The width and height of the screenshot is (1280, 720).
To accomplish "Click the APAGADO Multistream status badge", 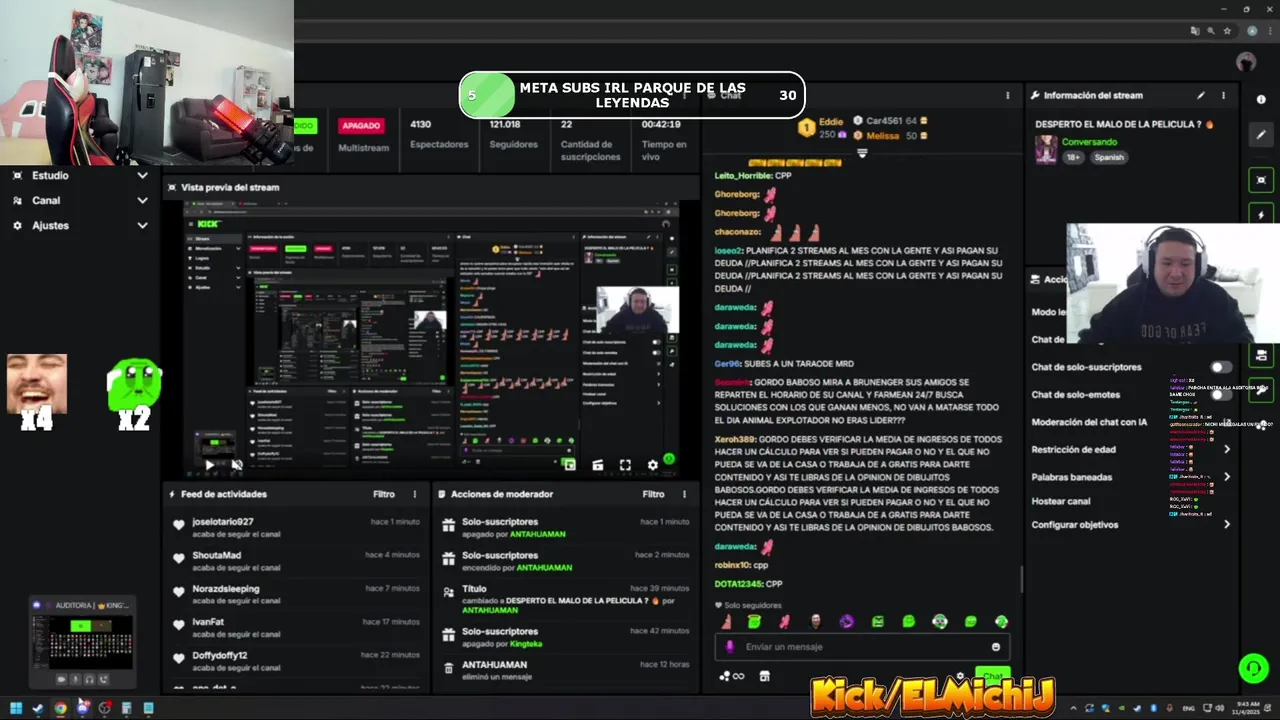I will (361, 126).
